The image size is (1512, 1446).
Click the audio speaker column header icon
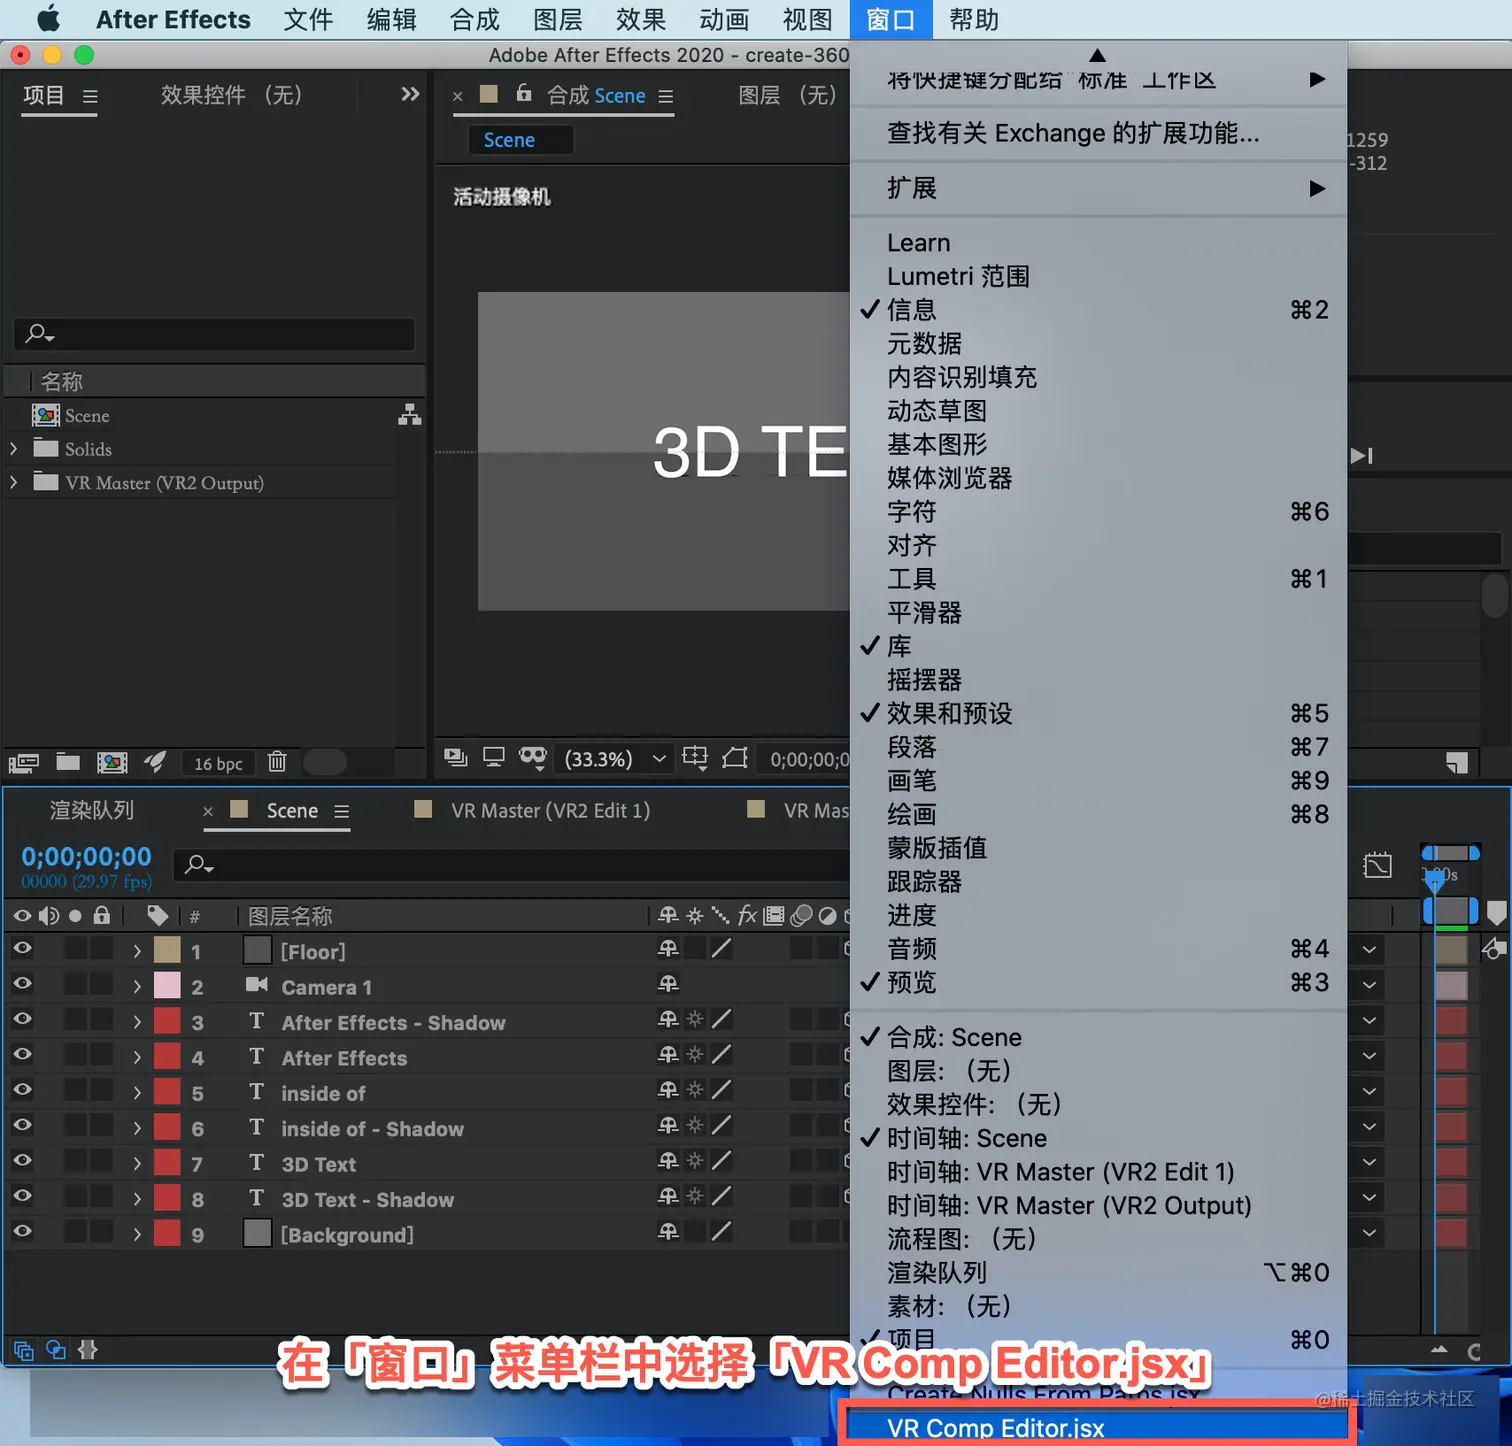point(48,915)
